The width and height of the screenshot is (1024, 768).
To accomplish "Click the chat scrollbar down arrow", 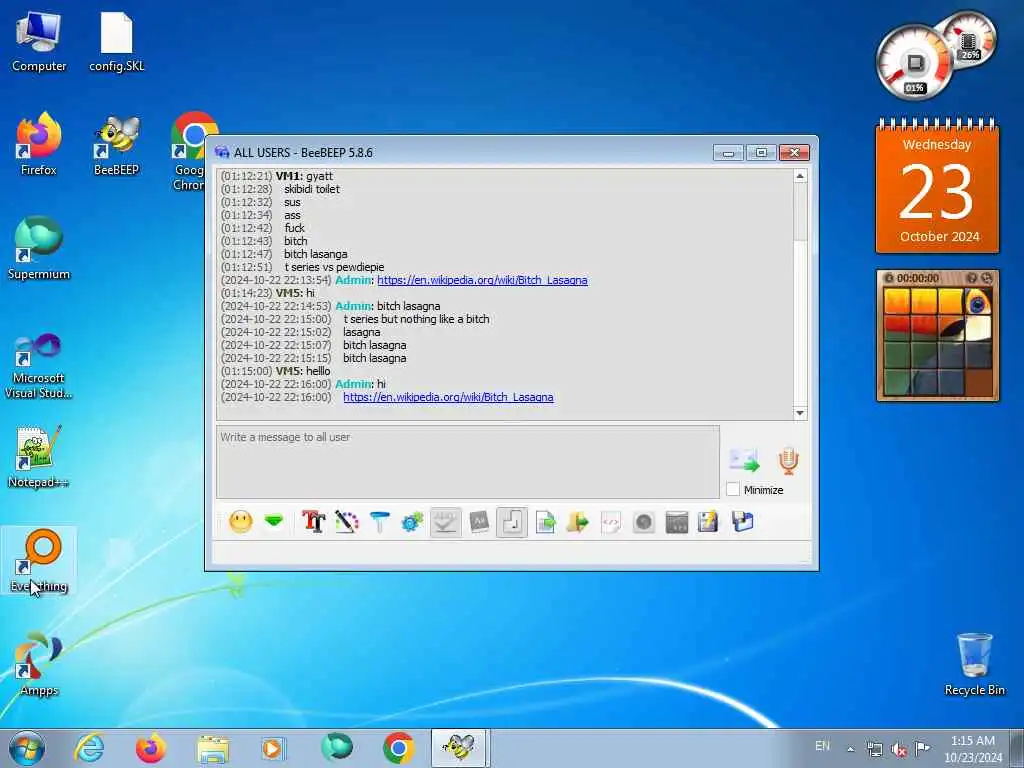I will pyautogui.click(x=800, y=413).
